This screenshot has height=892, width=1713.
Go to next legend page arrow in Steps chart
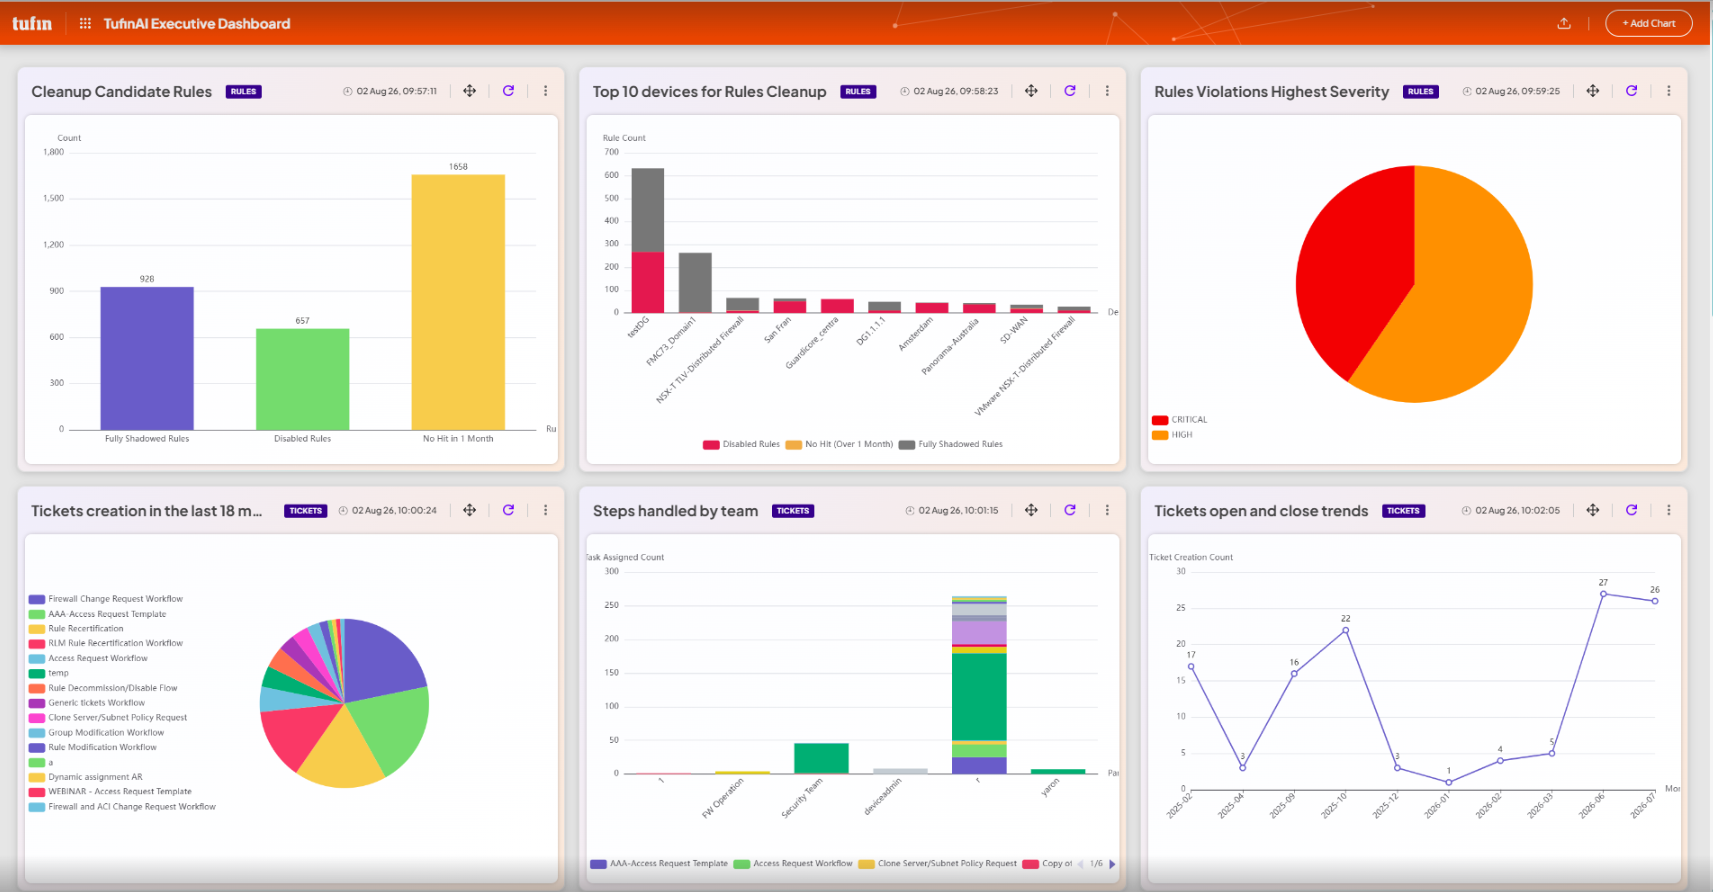click(x=1112, y=864)
